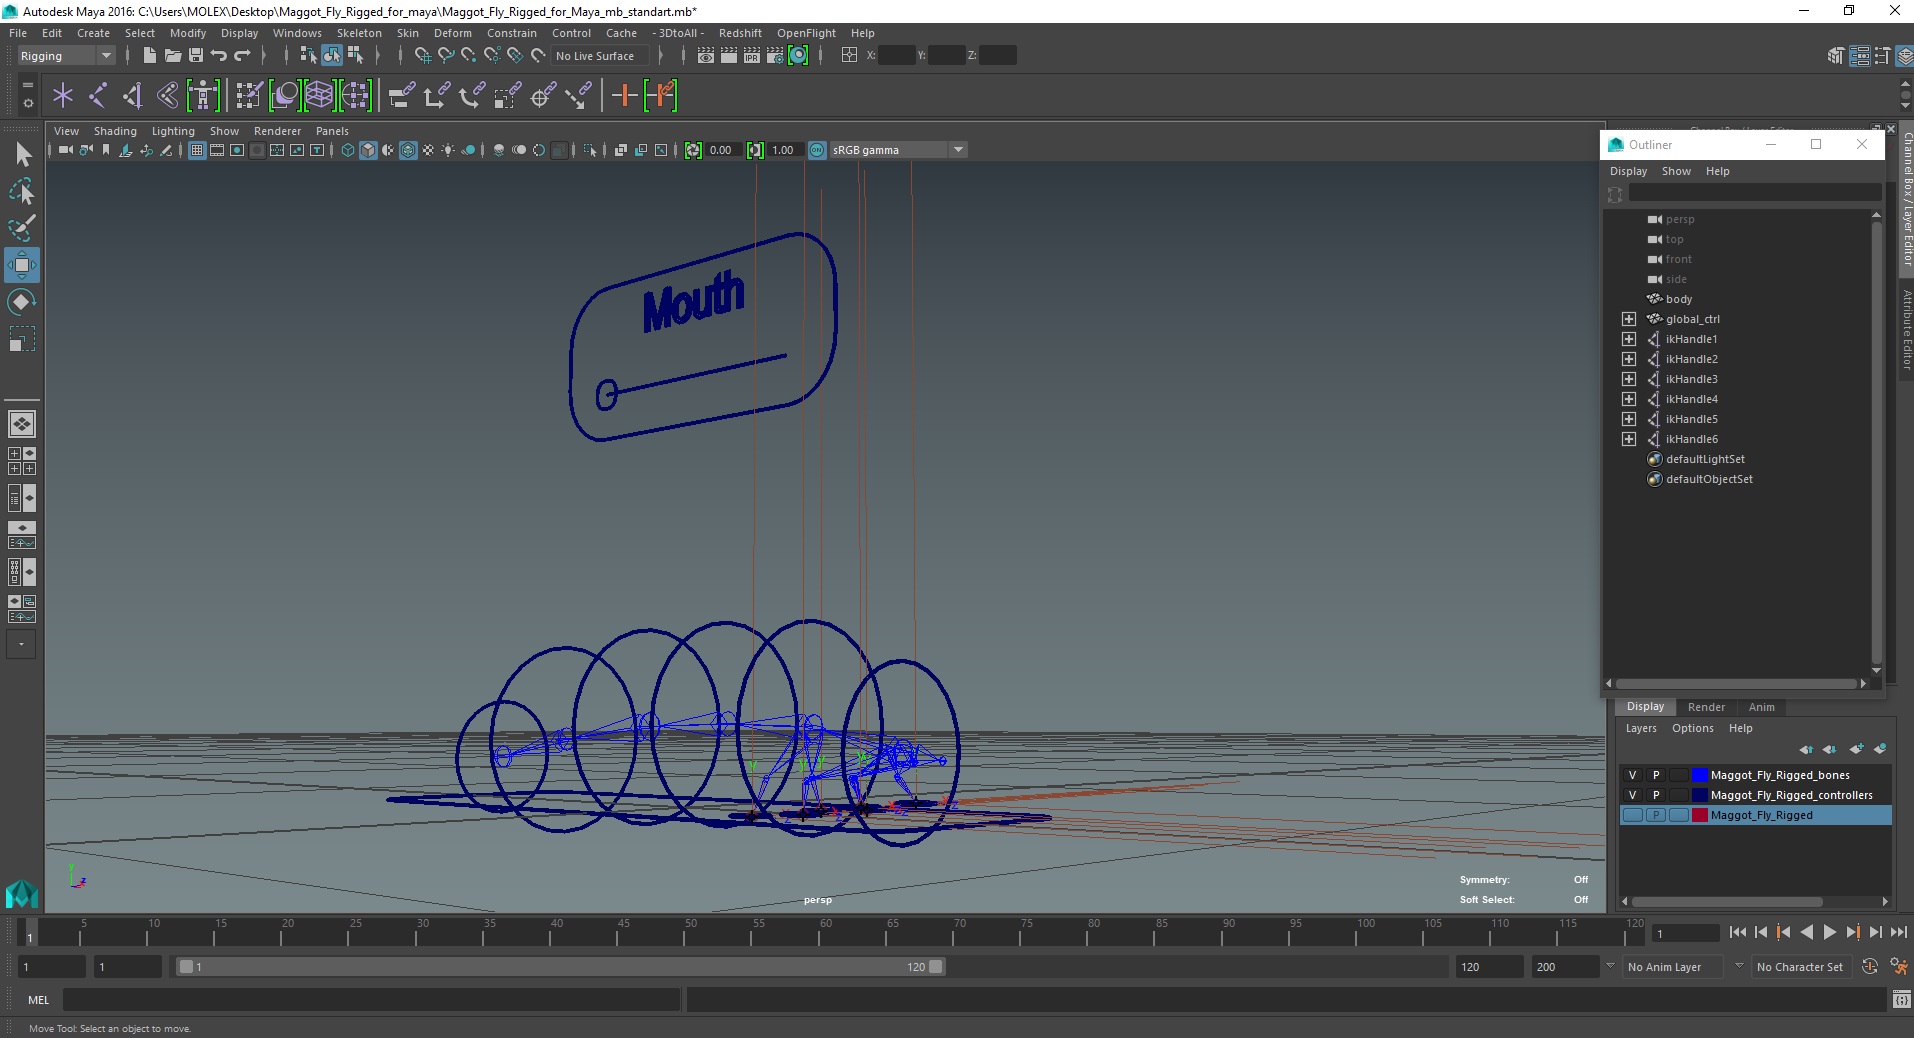
Task: Click the Maya logo icon at bottom left
Action: (x=22, y=893)
